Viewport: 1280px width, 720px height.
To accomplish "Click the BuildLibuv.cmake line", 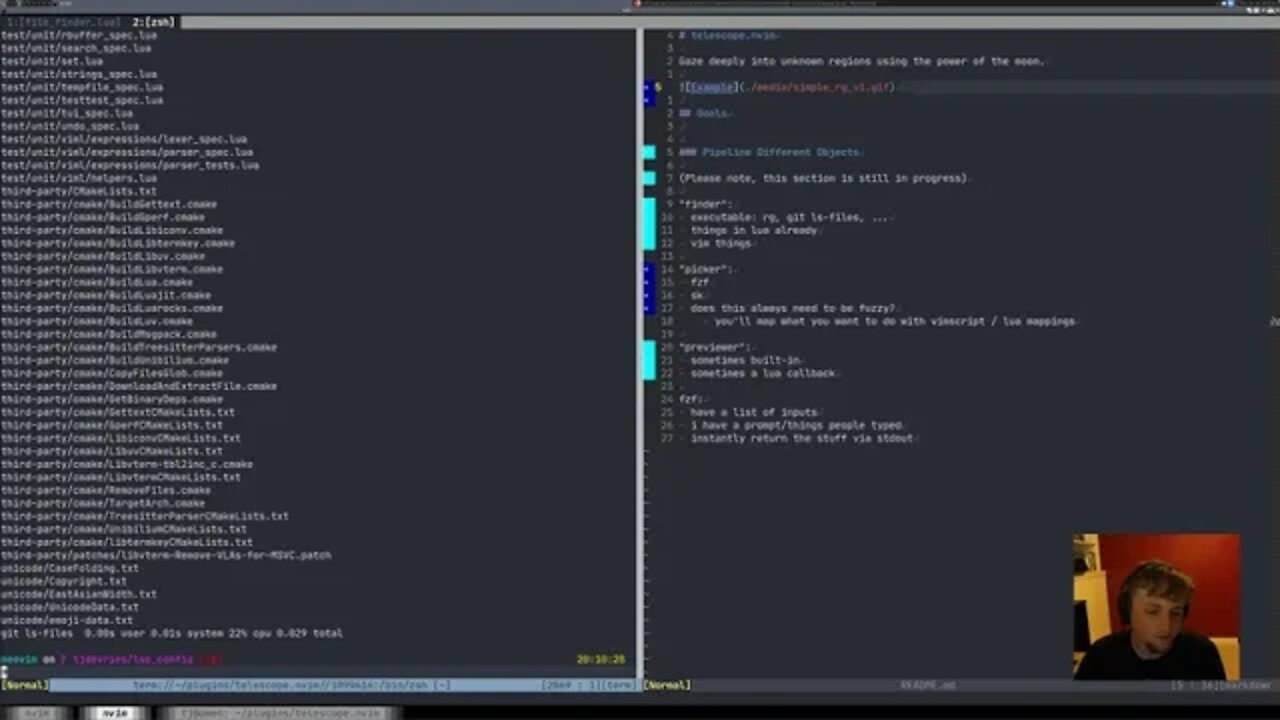I will coord(103,256).
